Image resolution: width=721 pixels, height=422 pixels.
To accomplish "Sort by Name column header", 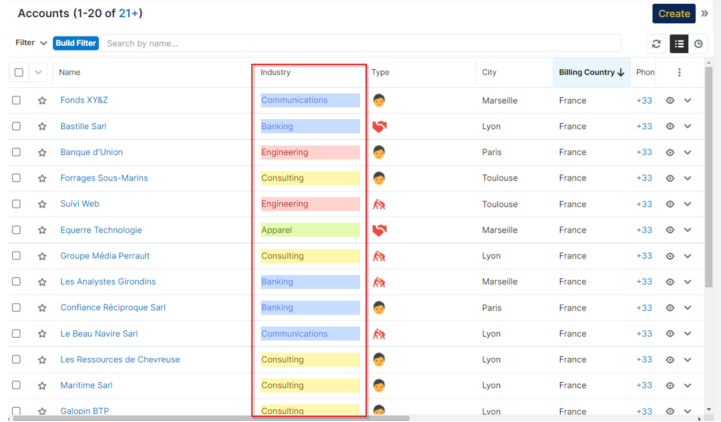I will coord(69,72).
